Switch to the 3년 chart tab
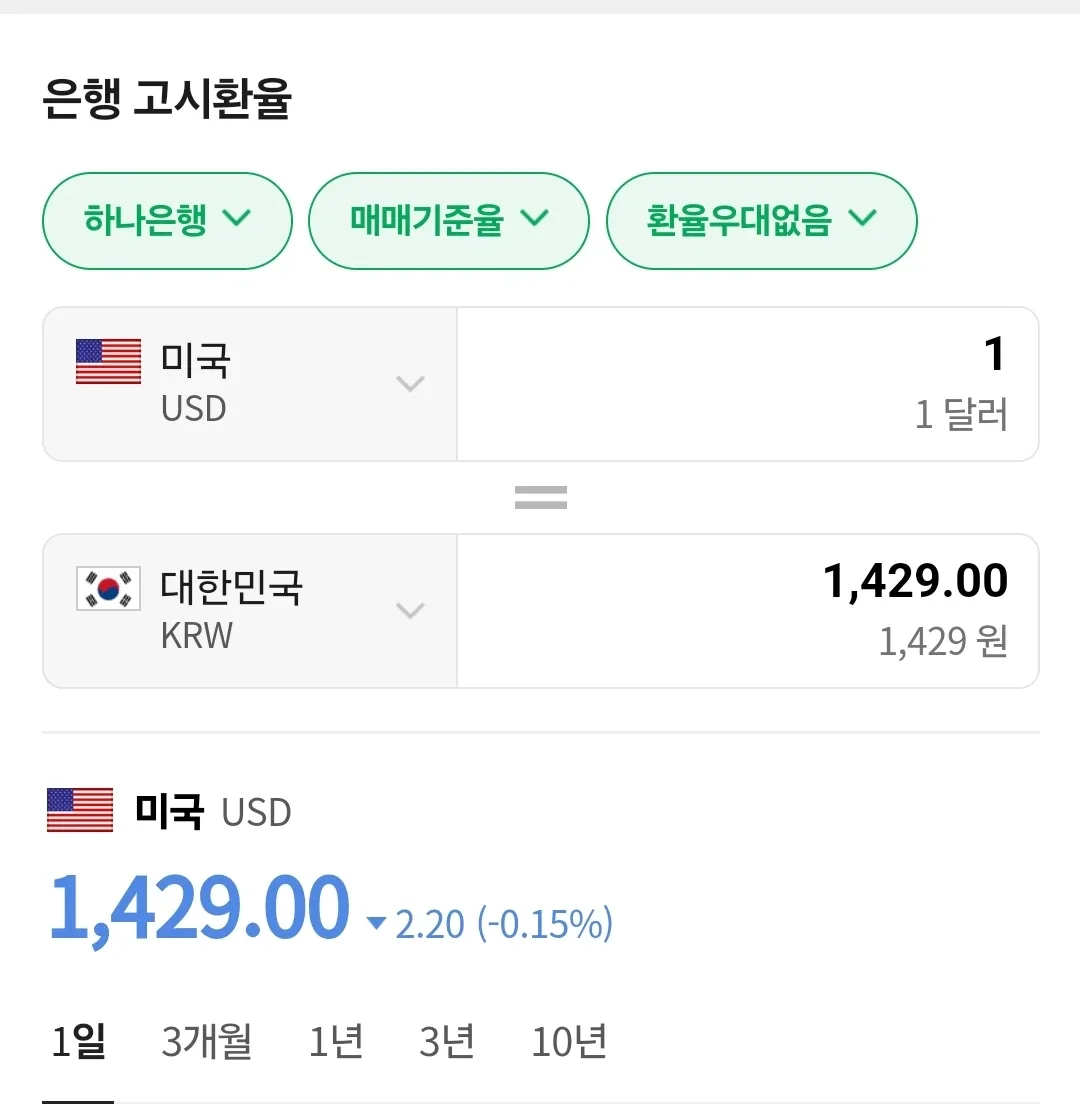The width and height of the screenshot is (1080, 1109). point(447,1042)
